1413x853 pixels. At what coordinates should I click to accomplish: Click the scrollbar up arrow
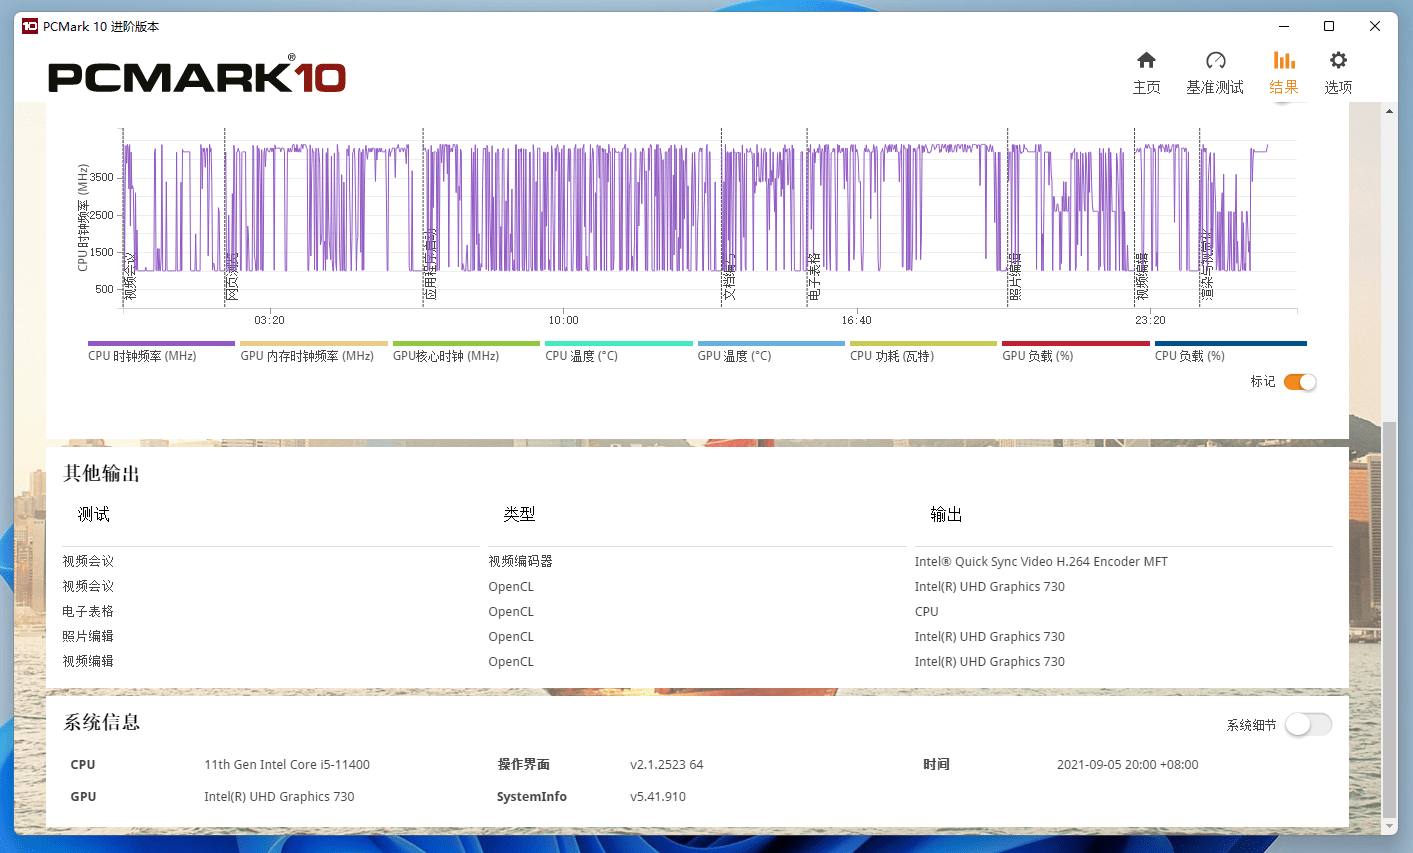coord(1389,111)
